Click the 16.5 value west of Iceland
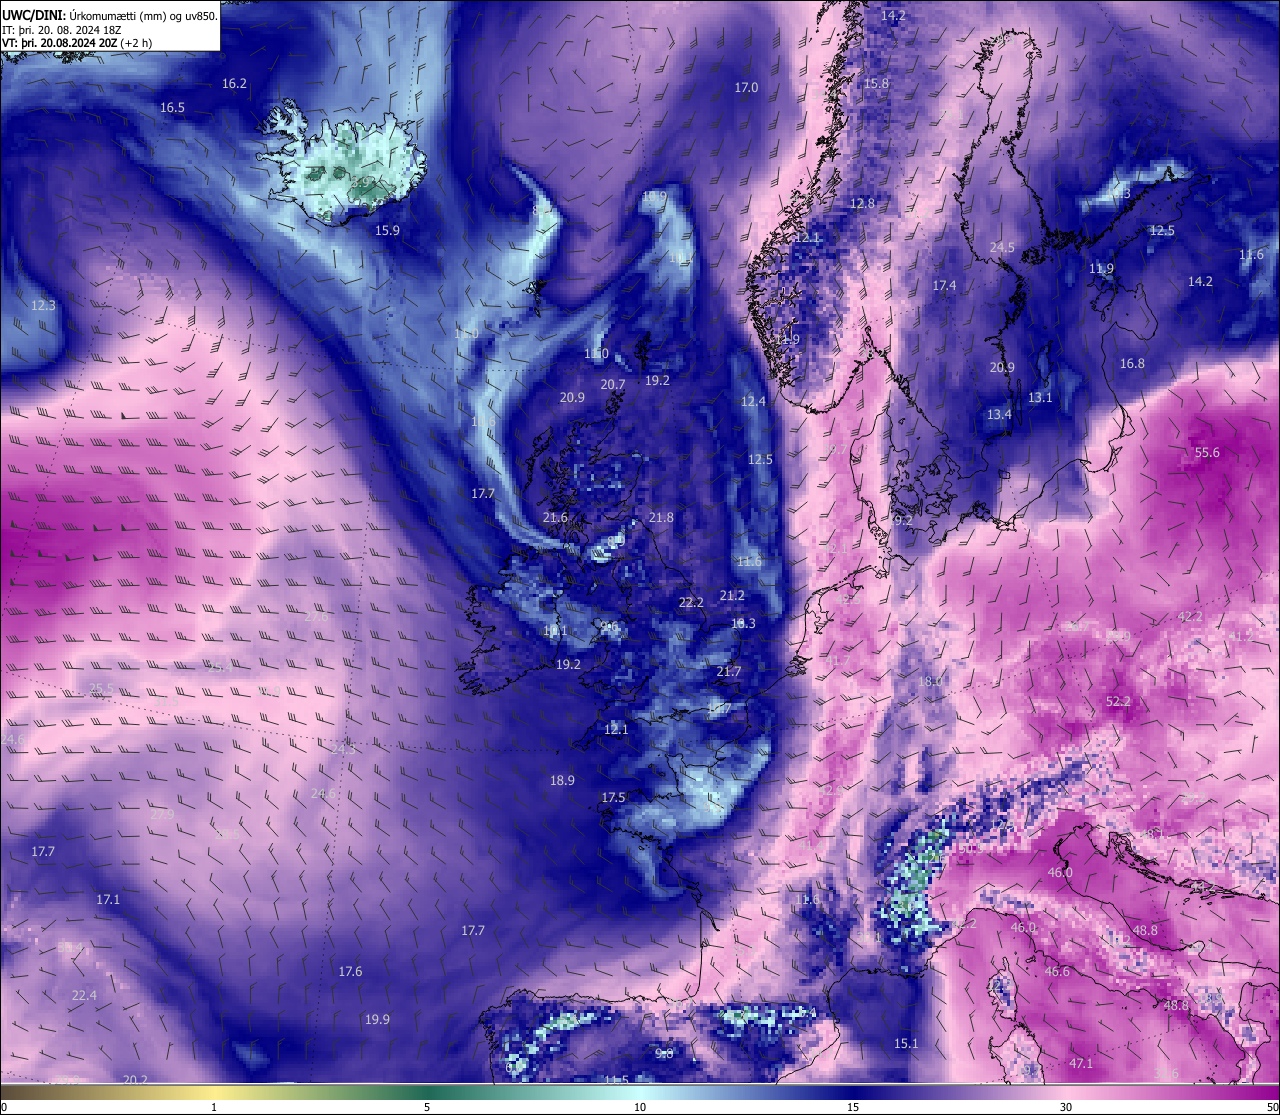Image resolution: width=1280 pixels, height=1115 pixels. click(x=172, y=108)
